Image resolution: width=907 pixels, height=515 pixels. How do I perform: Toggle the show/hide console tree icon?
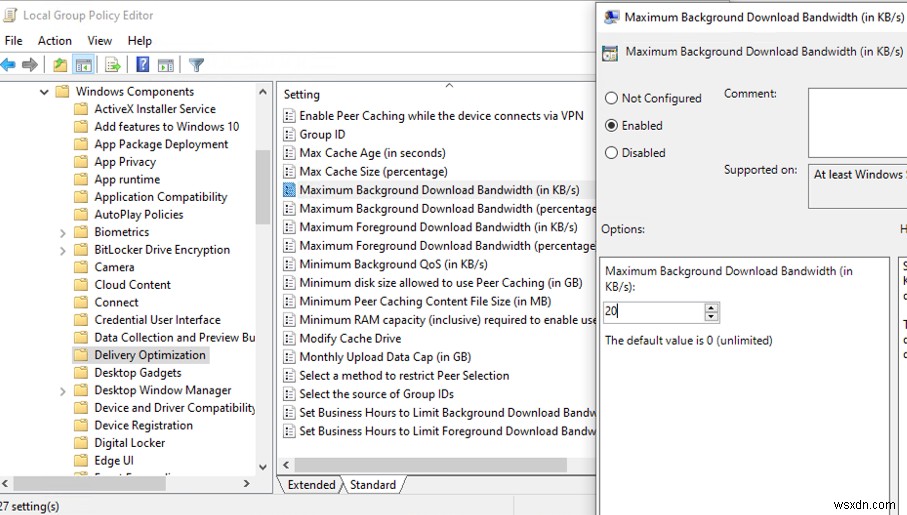84,65
